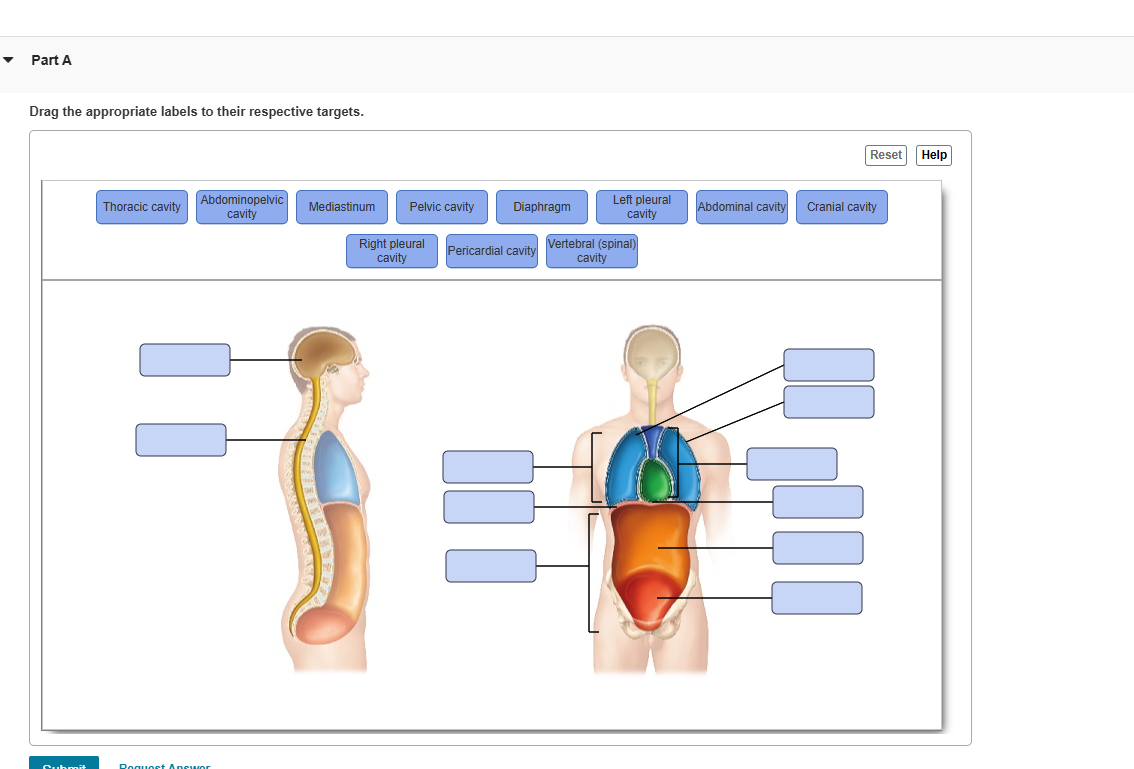
Task: Click the blank target beside the lower torso bracket
Action: 491,566
